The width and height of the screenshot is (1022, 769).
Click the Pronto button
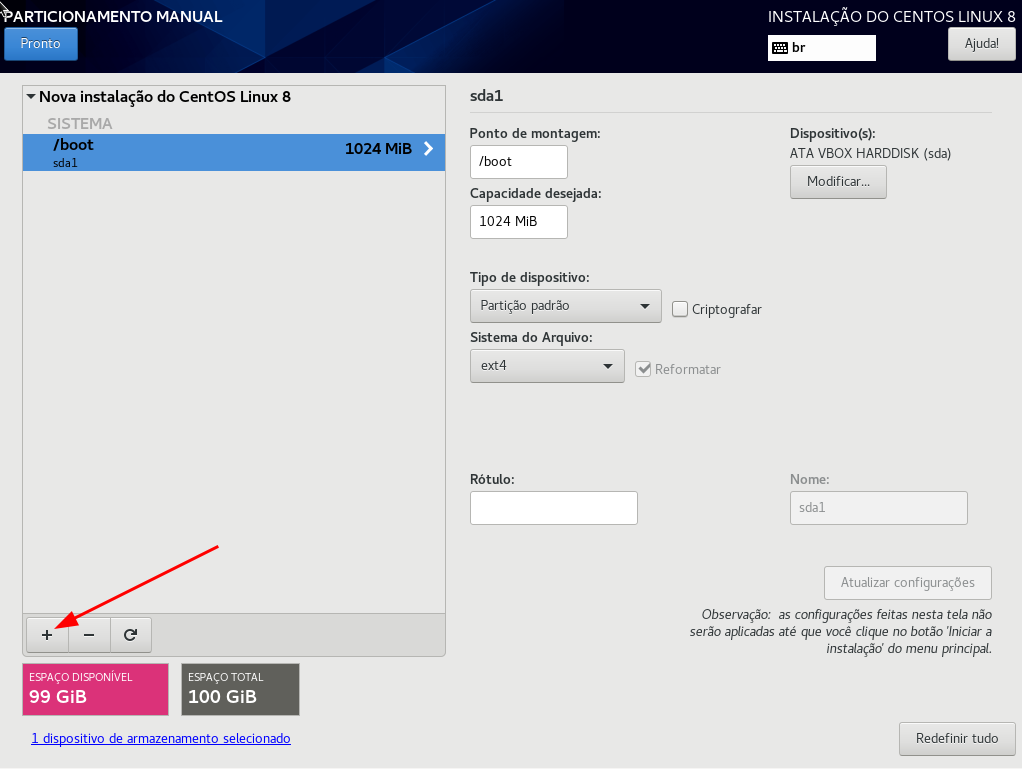click(40, 44)
